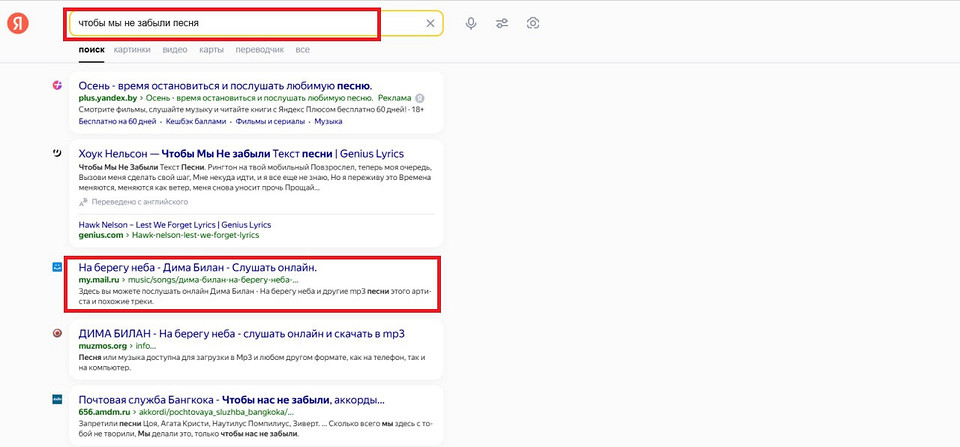Clear the search query with X
The height and width of the screenshot is (447, 960).
pos(430,23)
